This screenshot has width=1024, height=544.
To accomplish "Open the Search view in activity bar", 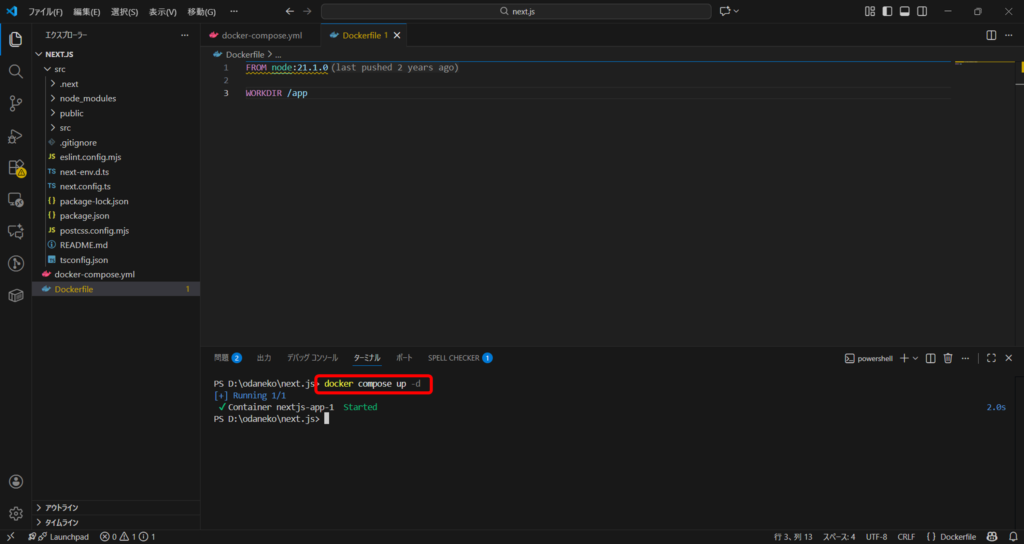I will [15, 71].
